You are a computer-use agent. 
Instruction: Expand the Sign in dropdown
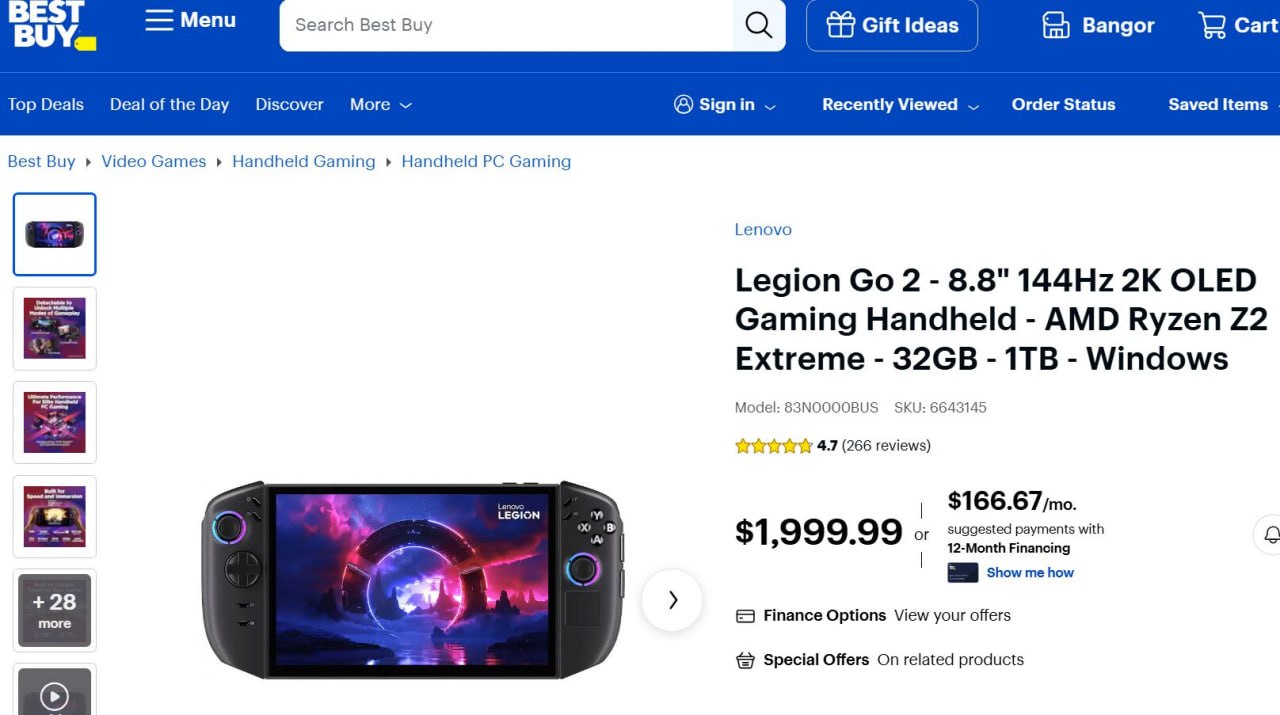[x=725, y=104]
